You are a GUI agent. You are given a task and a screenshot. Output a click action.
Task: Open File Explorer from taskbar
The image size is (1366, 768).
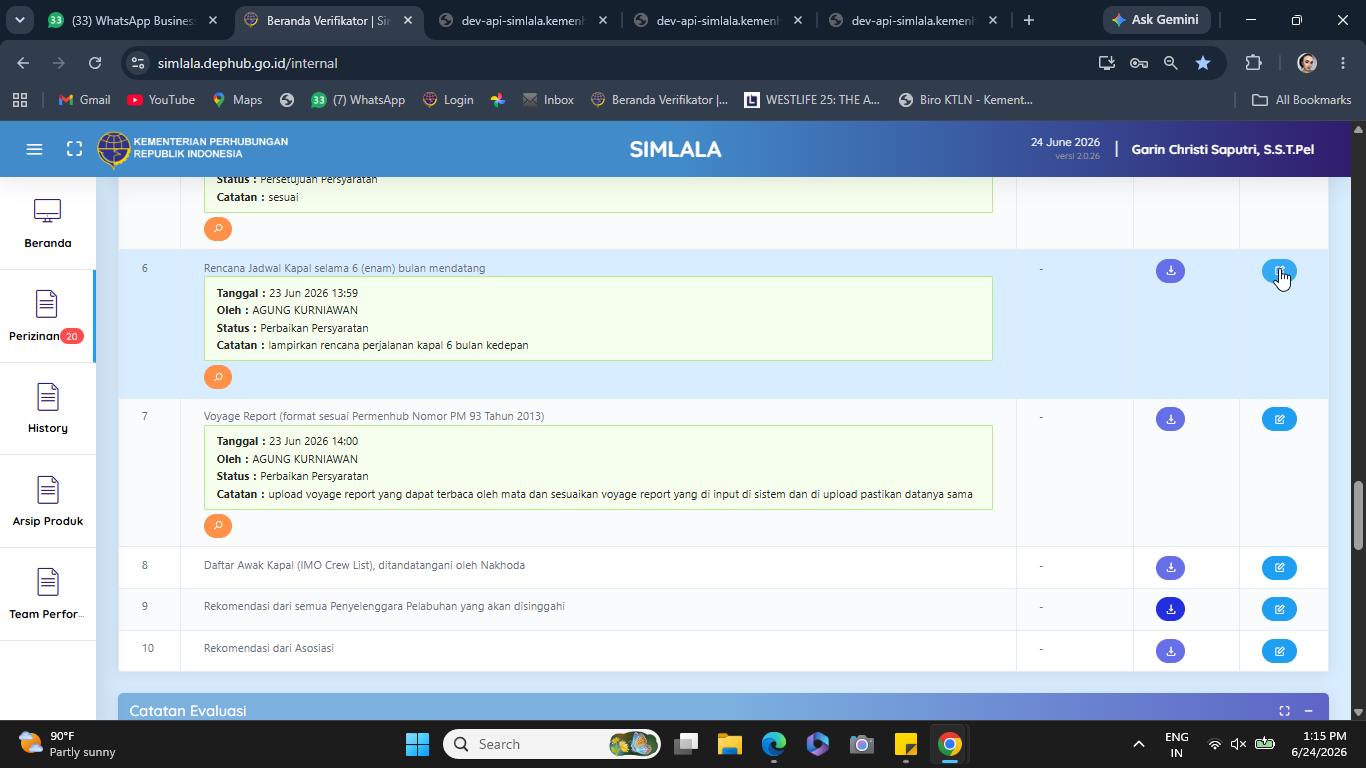729,744
